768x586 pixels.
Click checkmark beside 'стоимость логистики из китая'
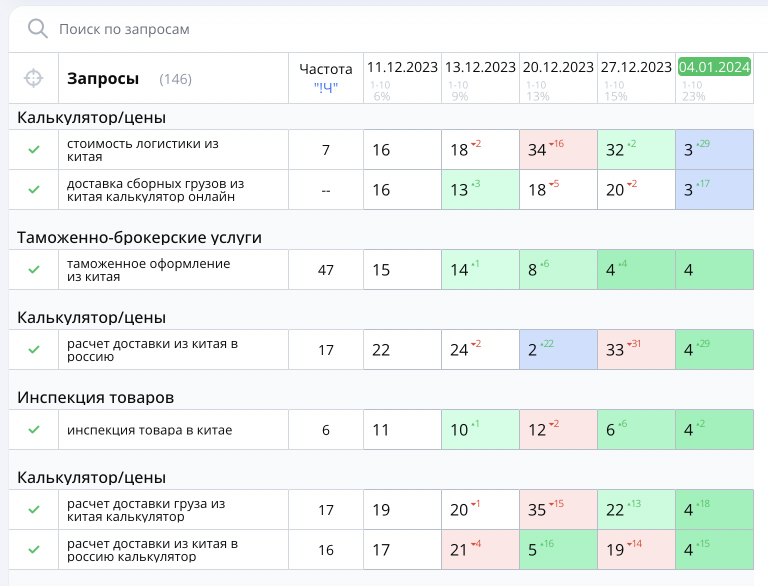[x=34, y=150]
